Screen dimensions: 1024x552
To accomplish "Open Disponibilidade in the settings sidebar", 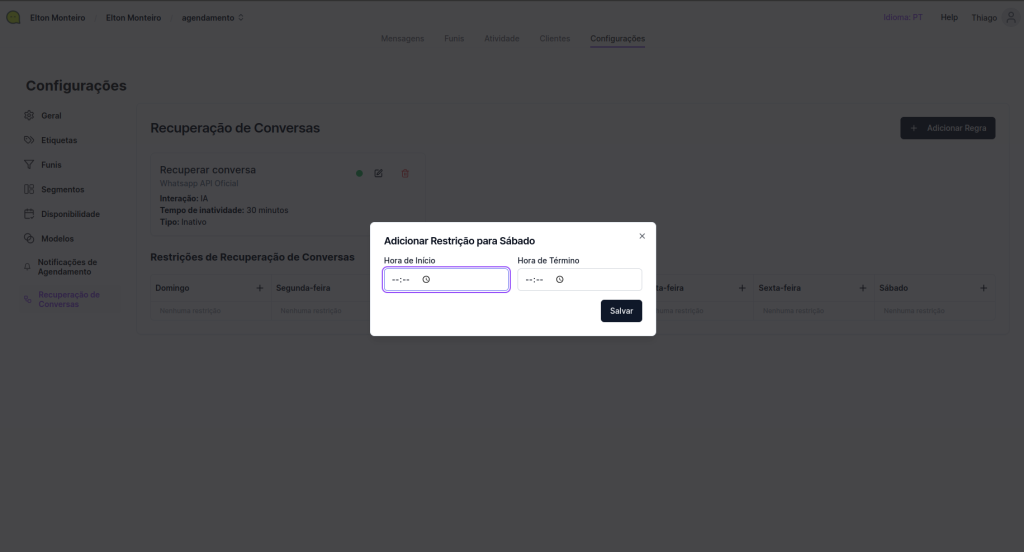I will click(70, 214).
